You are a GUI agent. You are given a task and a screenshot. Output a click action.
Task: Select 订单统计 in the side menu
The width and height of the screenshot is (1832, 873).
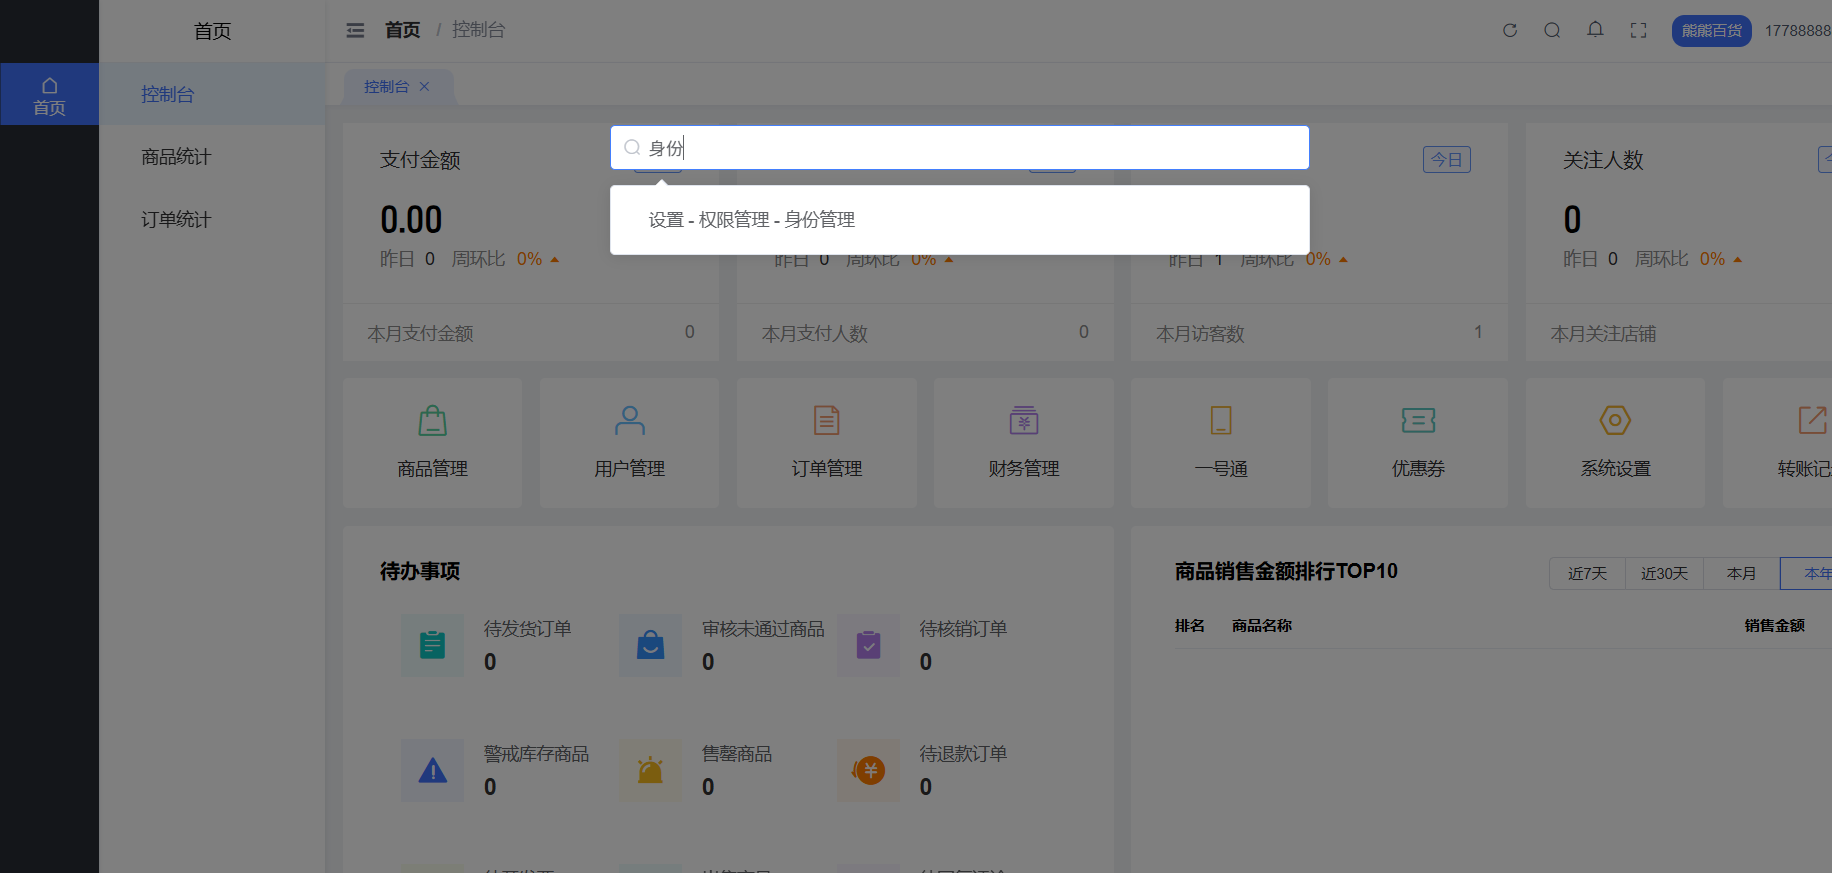[x=176, y=220]
